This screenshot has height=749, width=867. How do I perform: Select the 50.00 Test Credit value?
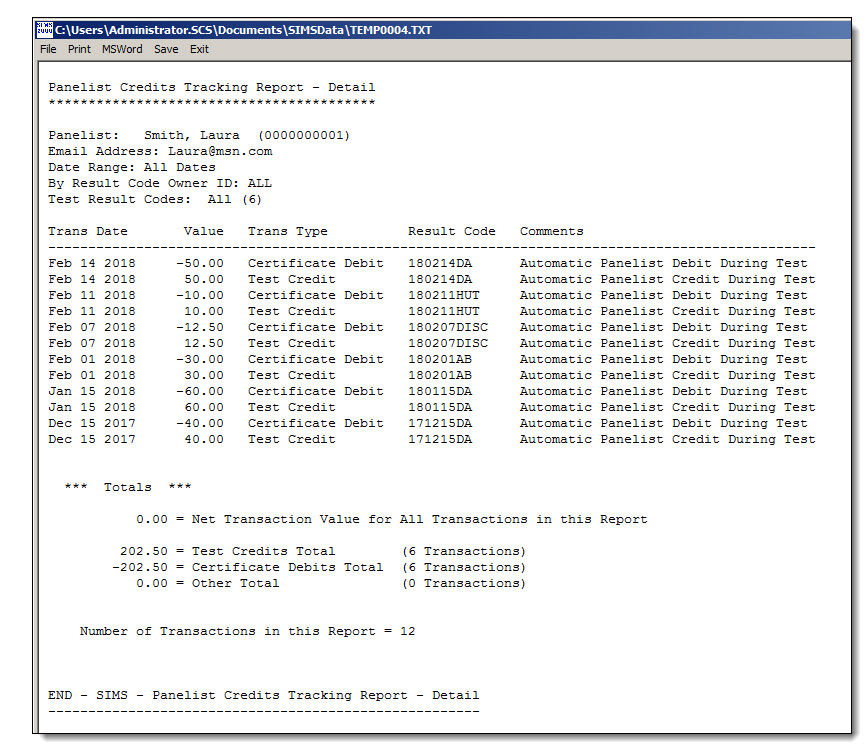204,280
